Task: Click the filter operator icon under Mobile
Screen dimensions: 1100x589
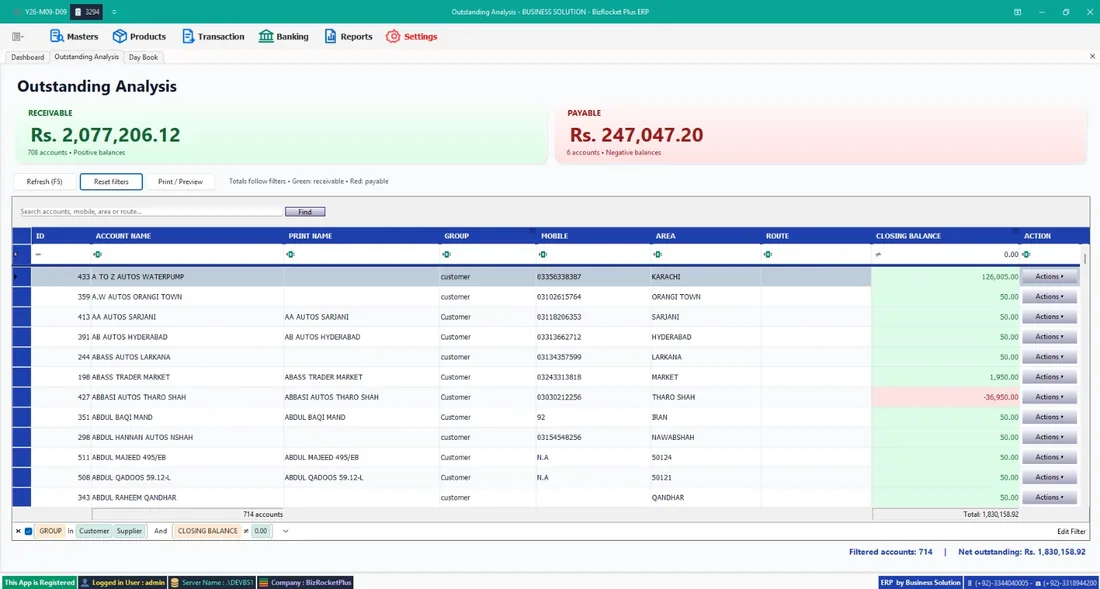Action: [x=542, y=255]
